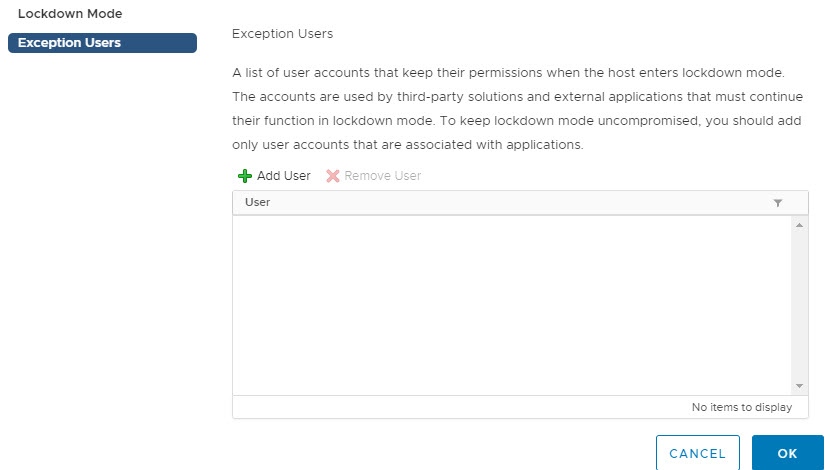The width and height of the screenshot is (830, 470).
Task: Click the green plus Add User icon
Action: coord(245,176)
